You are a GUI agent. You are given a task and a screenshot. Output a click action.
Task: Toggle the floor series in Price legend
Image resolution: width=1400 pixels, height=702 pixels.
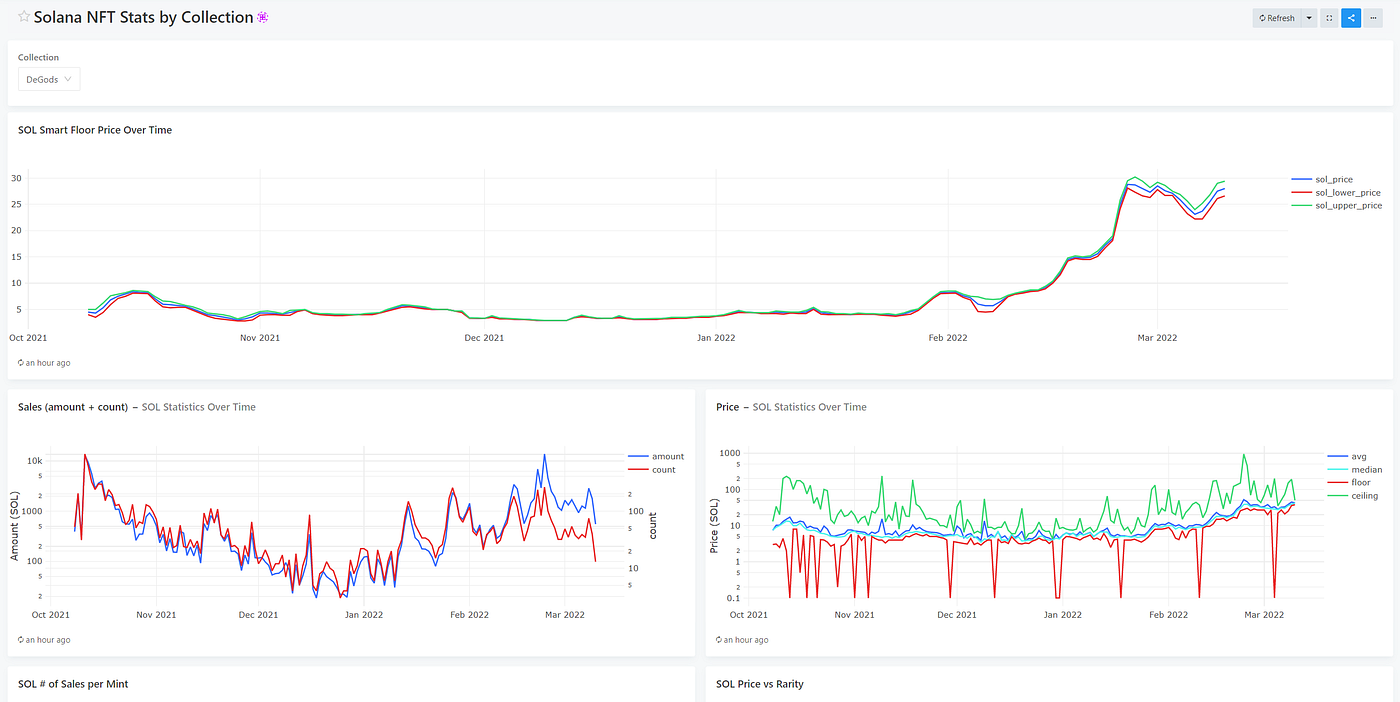(1347, 482)
